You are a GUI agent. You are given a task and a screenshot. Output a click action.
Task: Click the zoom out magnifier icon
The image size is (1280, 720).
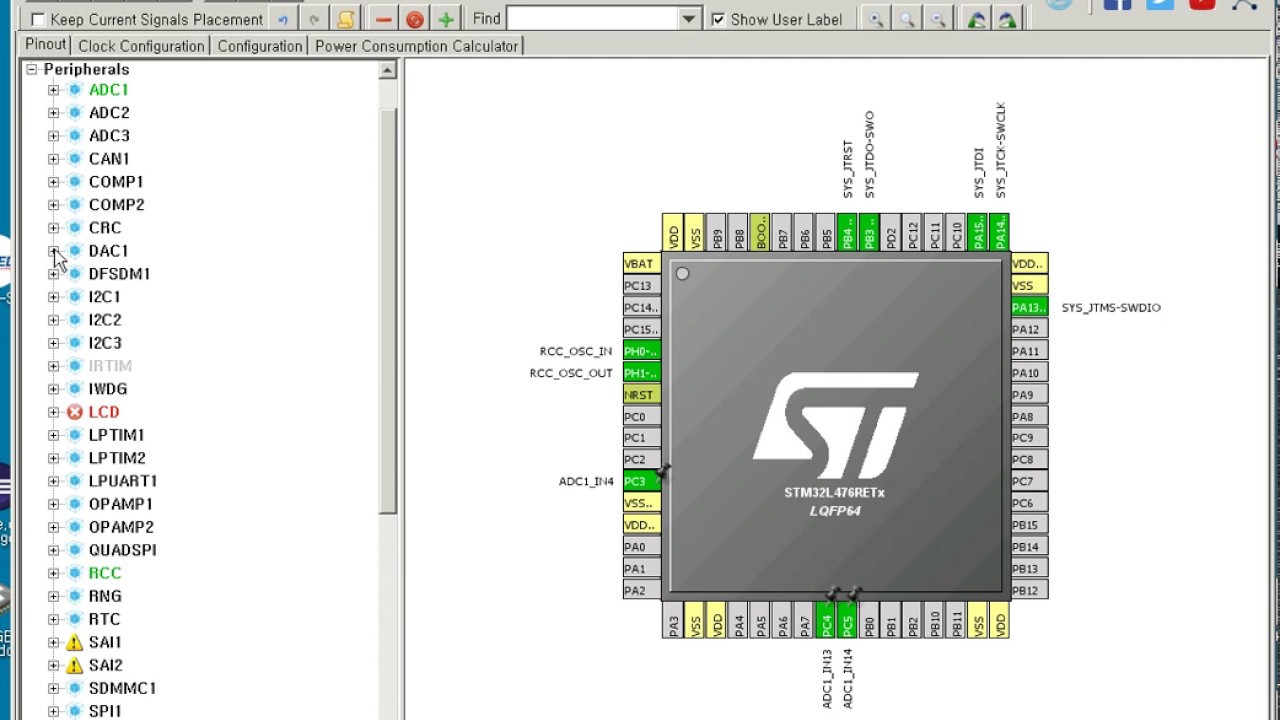[x=938, y=19]
